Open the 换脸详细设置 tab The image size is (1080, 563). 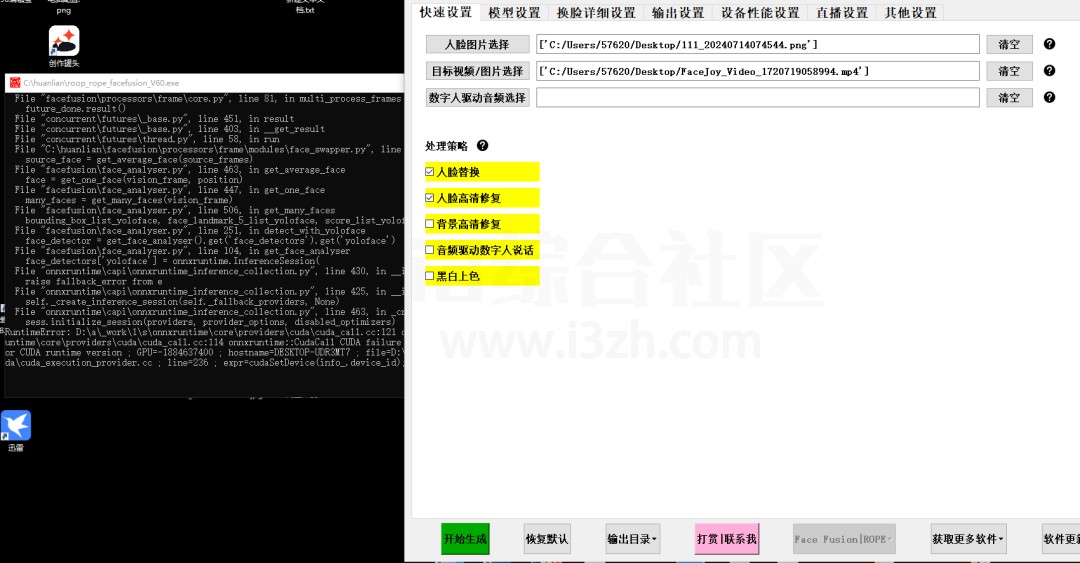point(596,12)
